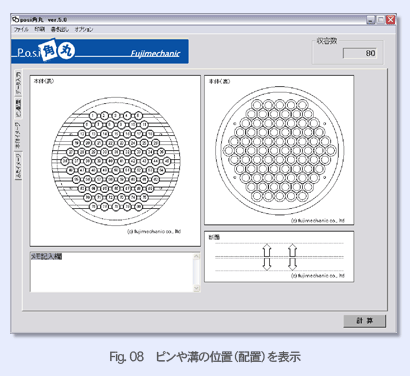The width and height of the screenshot is (410, 376).
Task: Select pin number 1 in left diagram
Action: coord(93,116)
